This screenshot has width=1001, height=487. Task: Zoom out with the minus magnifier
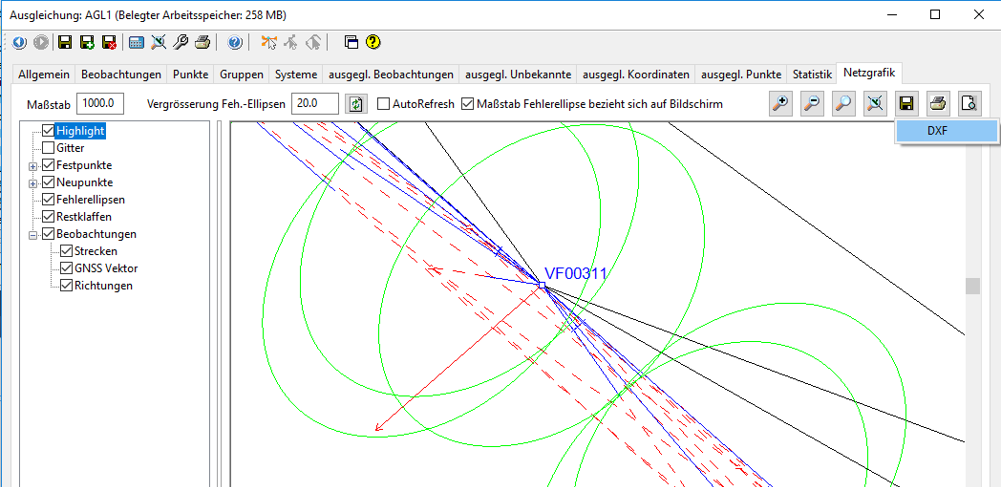point(811,104)
